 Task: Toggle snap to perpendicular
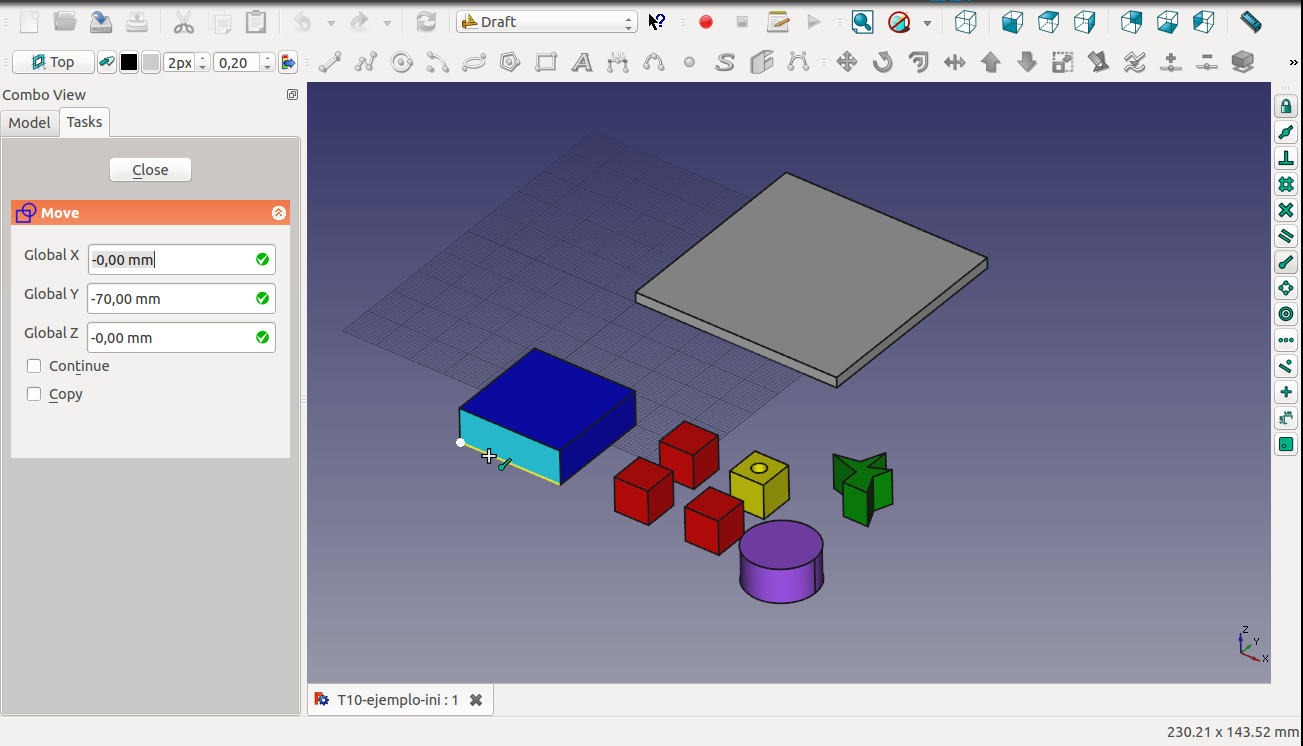(x=1286, y=158)
